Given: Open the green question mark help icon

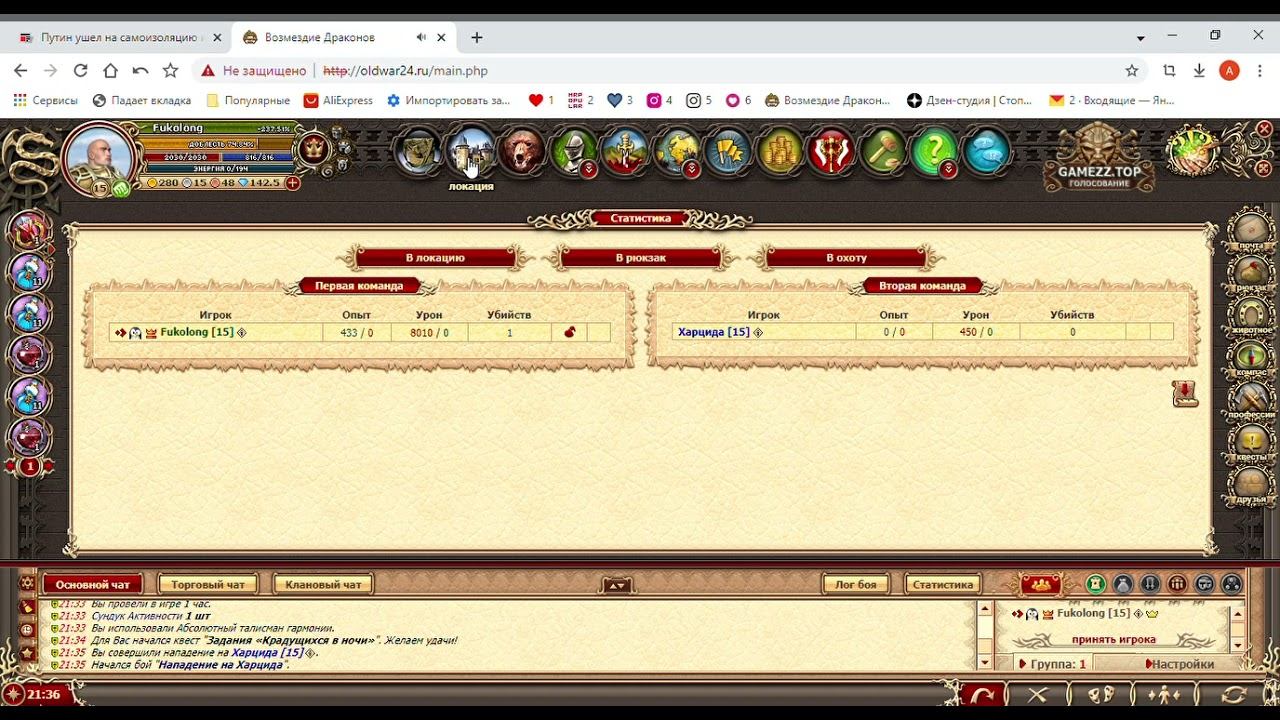Looking at the screenshot, I should click(x=934, y=152).
